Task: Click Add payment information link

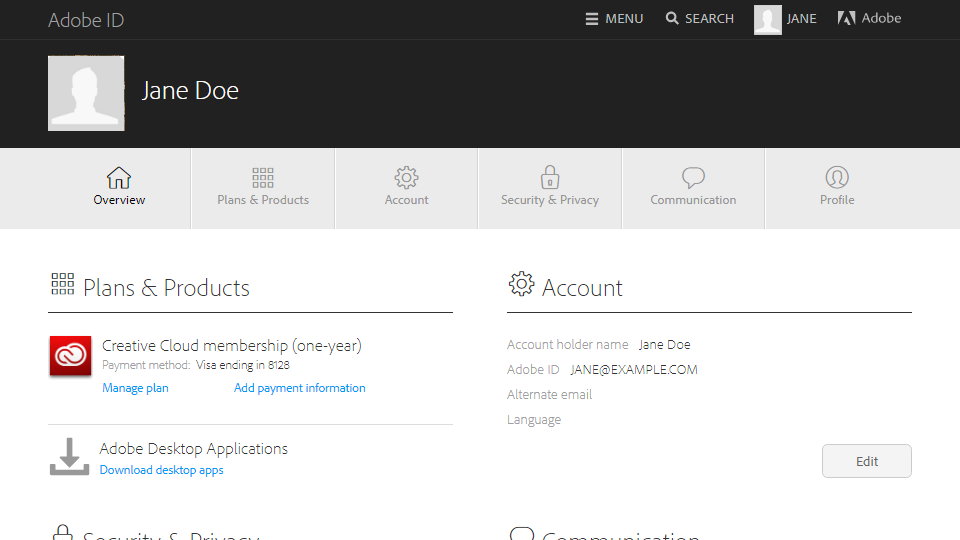Action: click(x=299, y=388)
